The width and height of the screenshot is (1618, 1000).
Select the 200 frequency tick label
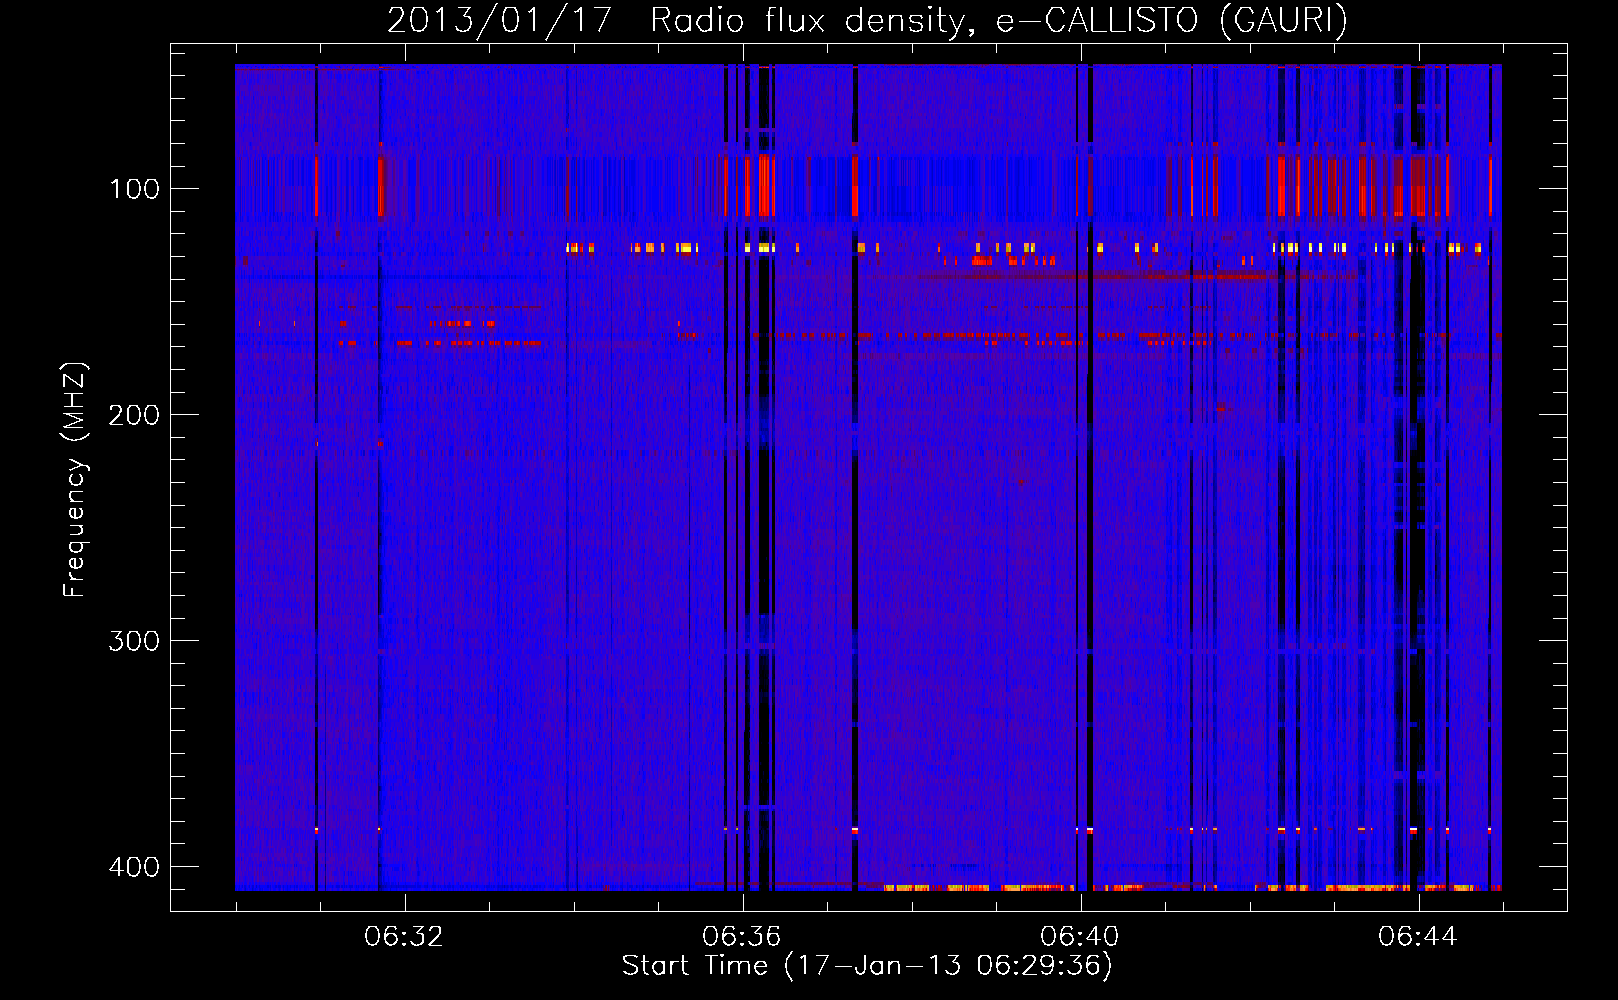[134, 415]
